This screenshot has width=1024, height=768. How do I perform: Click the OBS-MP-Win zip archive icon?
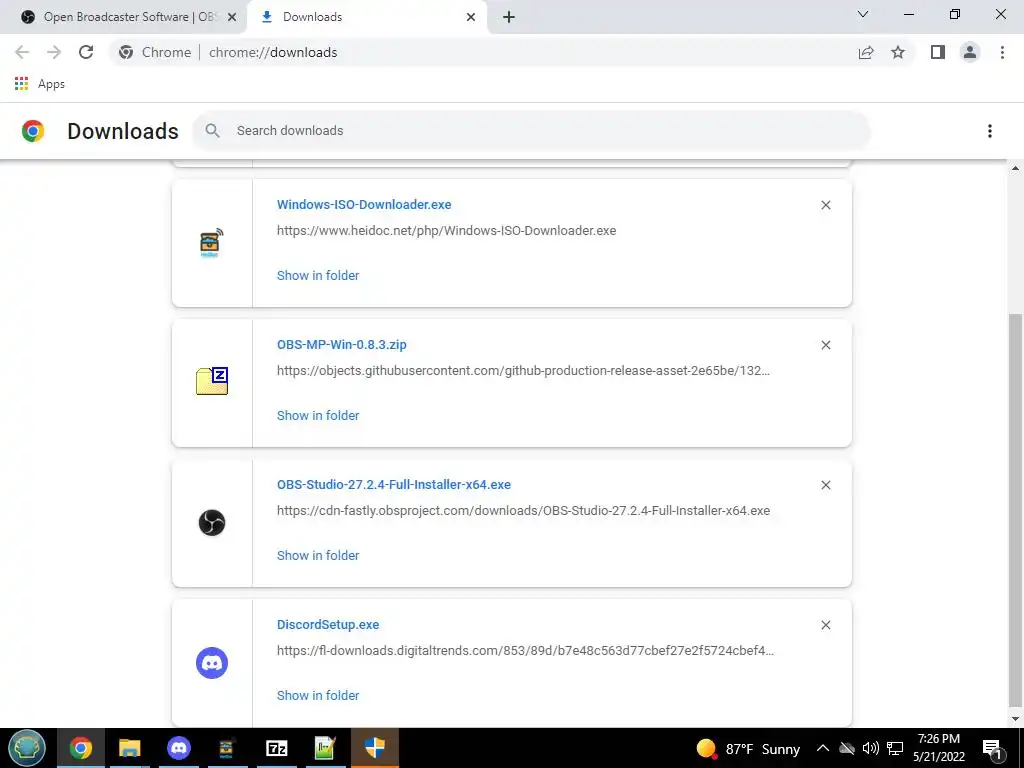pyautogui.click(x=212, y=381)
